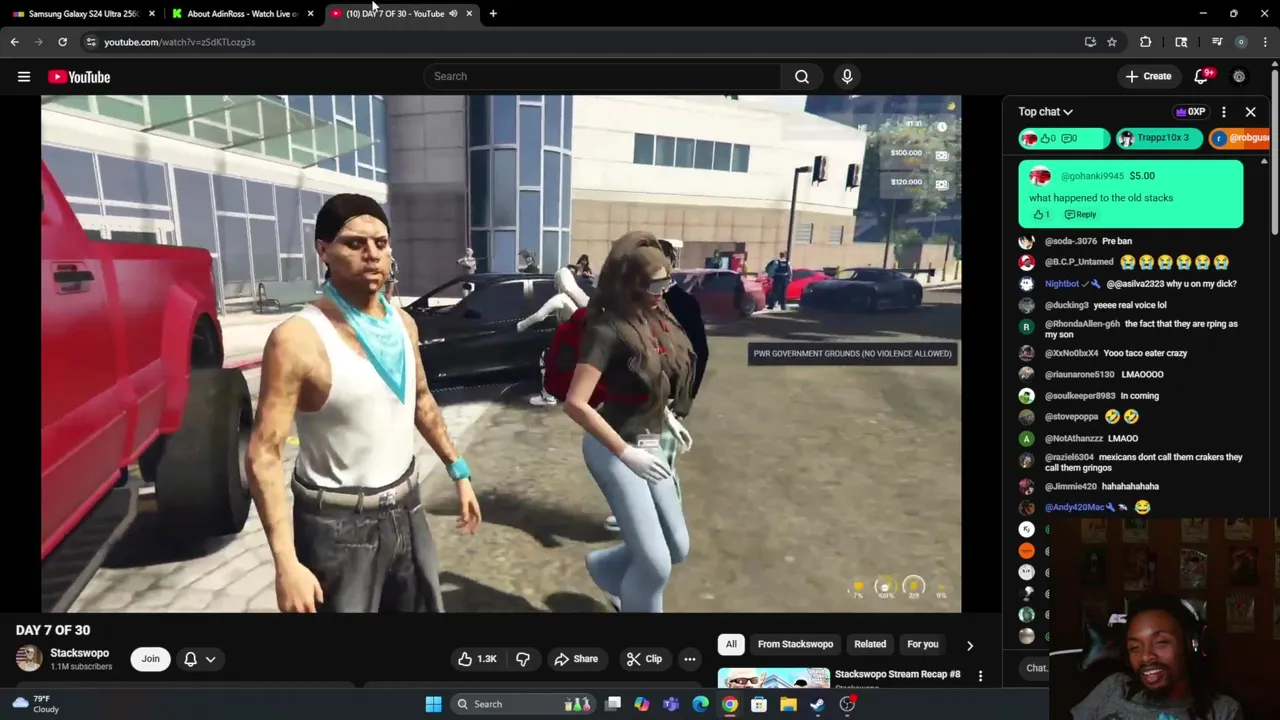Launch Microsoft Edge from taskbar
The image size is (1280, 720).
(700, 704)
